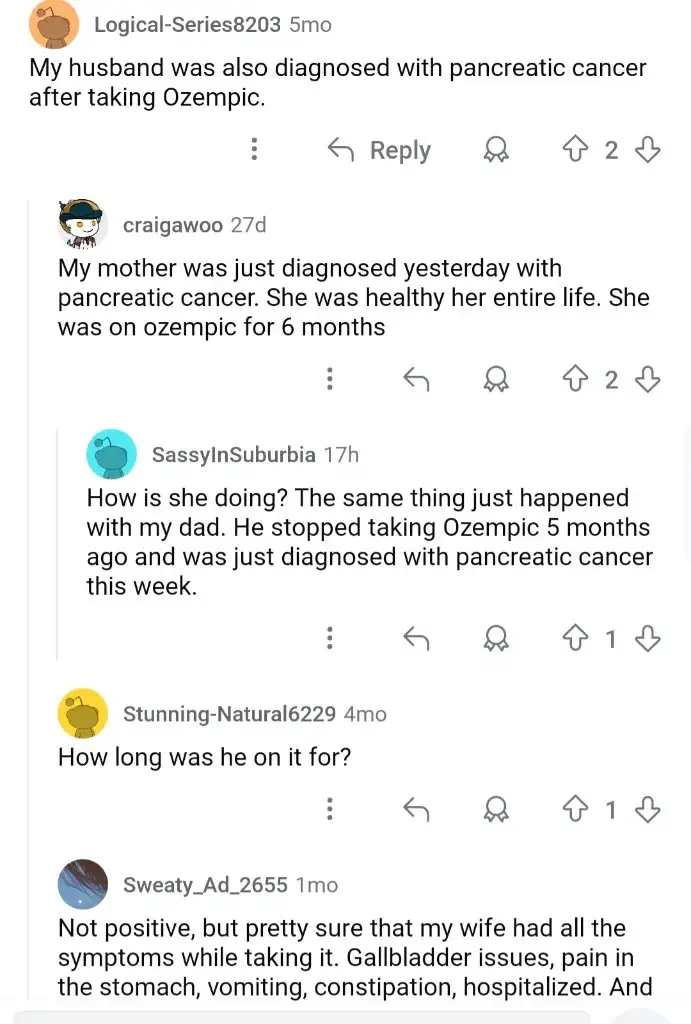Image resolution: width=691 pixels, height=1024 pixels.
Task: Click reply arrow on craigawoo's comment
Action: (415, 379)
